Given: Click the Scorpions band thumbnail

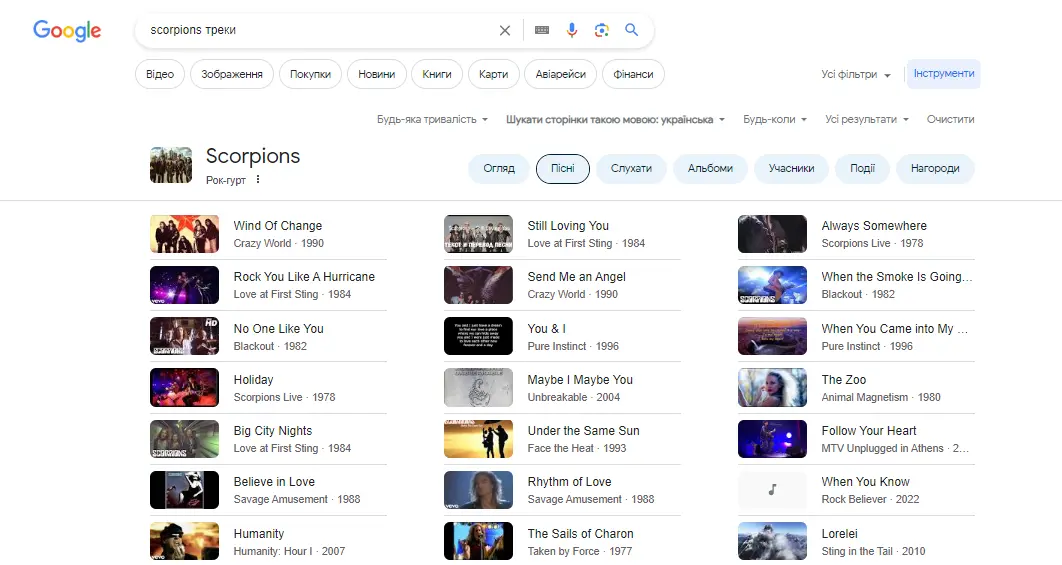Looking at the screenshot, I should (171, 165).
